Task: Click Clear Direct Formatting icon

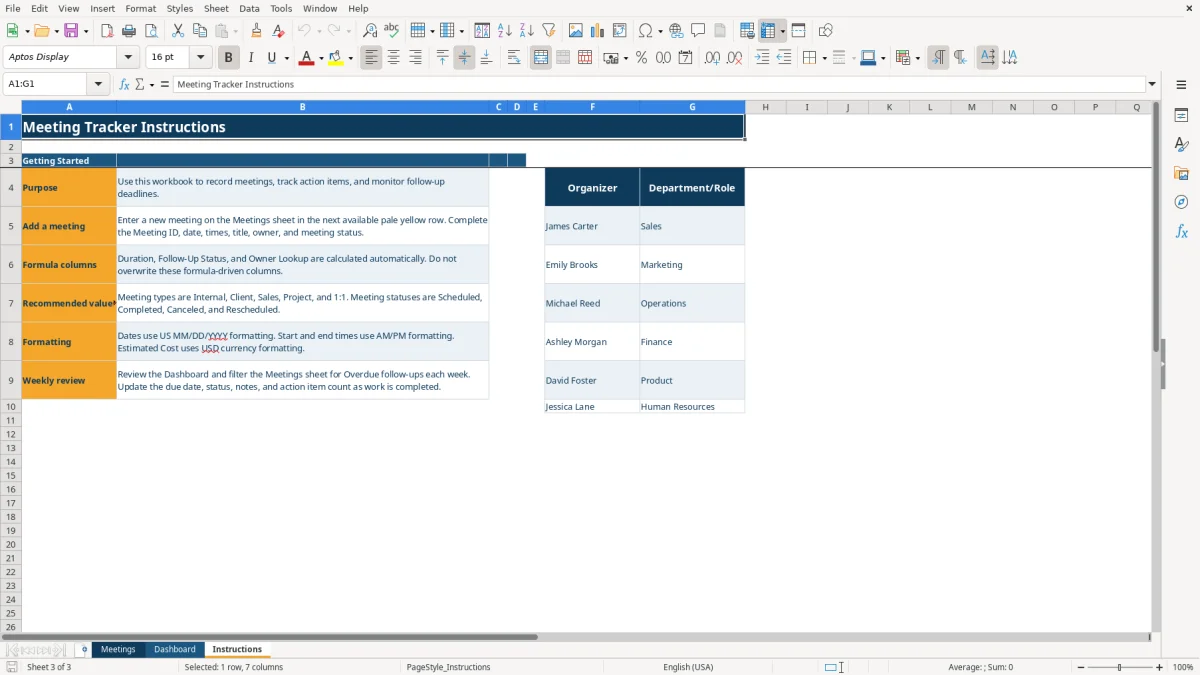Action: (x=279, y=31)
